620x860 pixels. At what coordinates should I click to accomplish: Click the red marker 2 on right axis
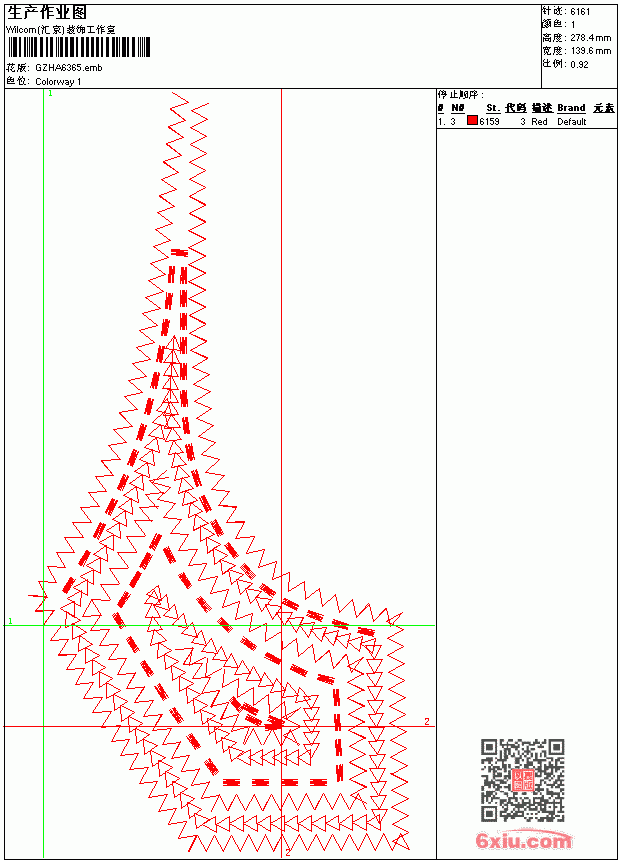(427, 721)
